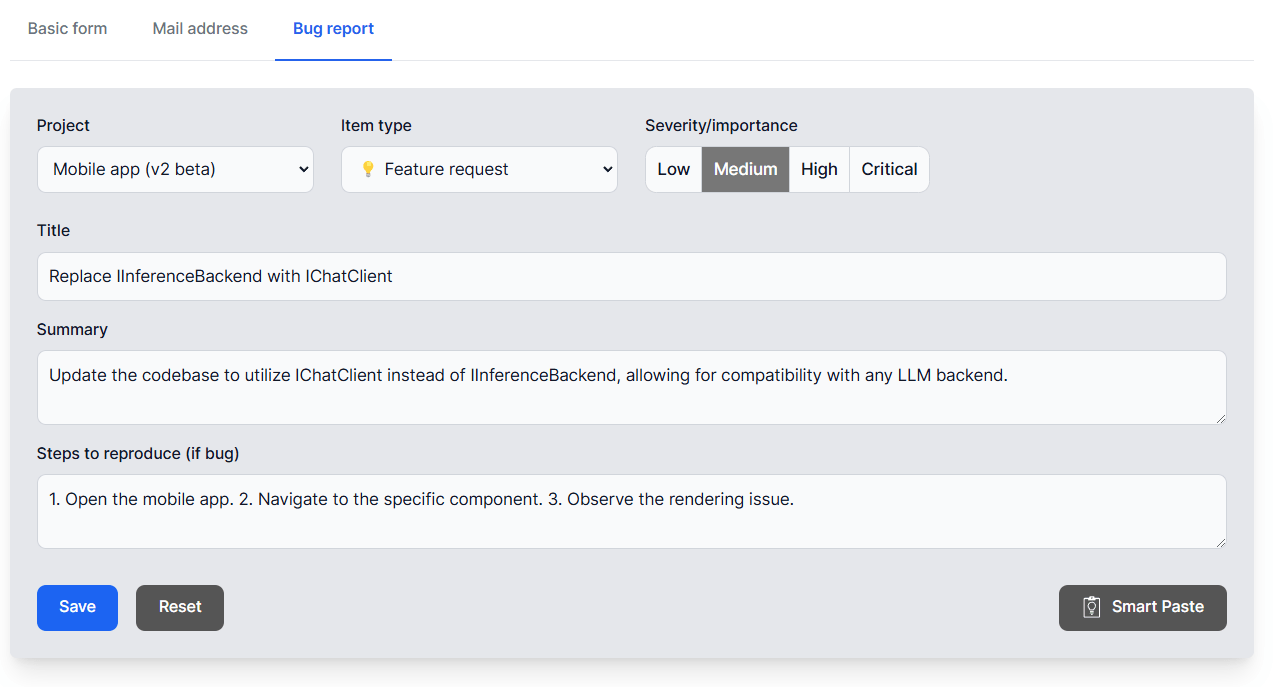Viewport: 1274px width, 687px height.
Task: Click the lightbulb icon beside Feature request
Action: [368, 169]
